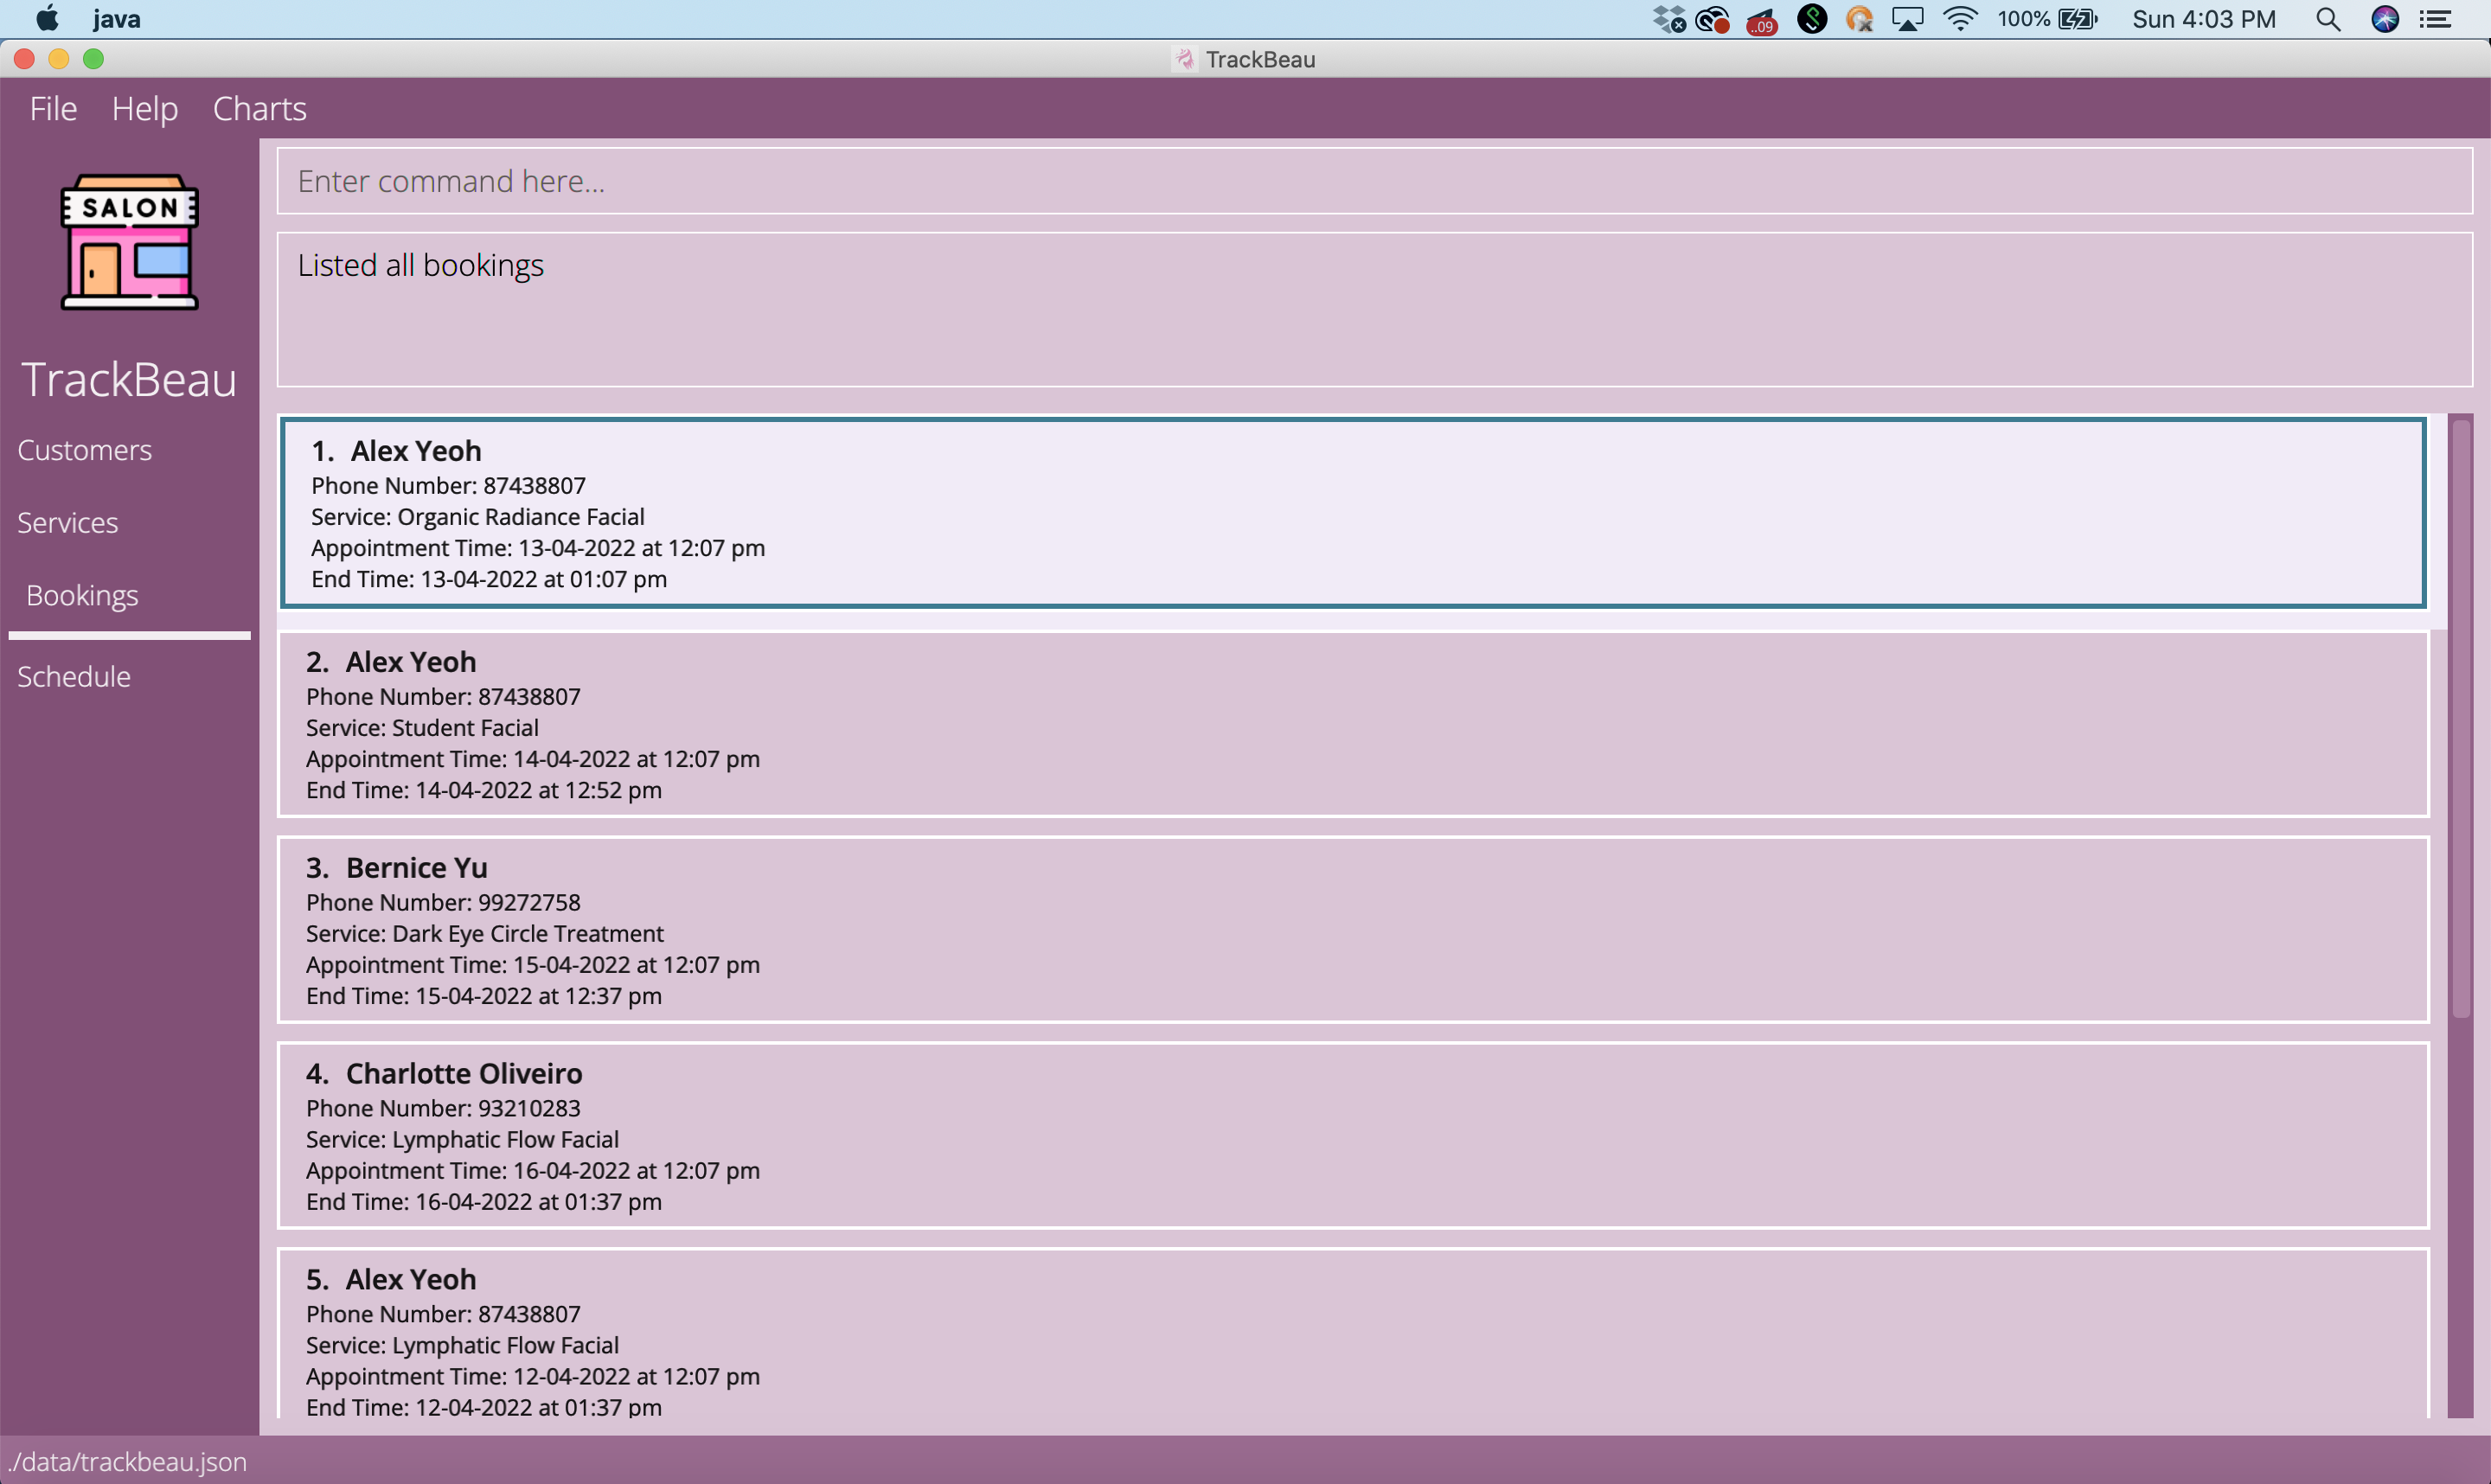Screen dimensions: 2491x1484
Task: Open the Help menu
Action: pos(145,108)
